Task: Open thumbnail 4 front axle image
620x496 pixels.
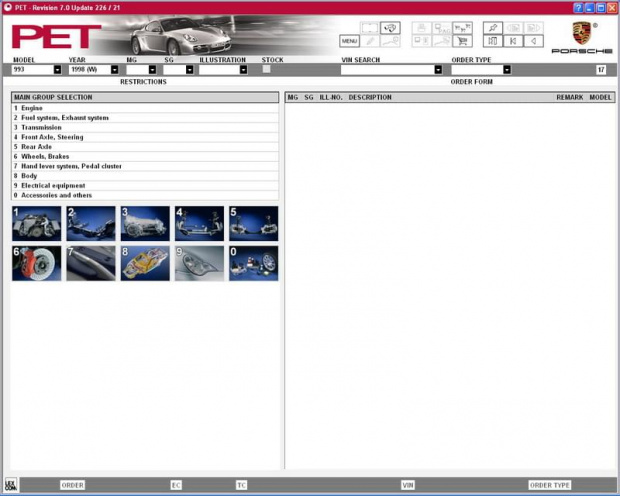Action: click(199, 223)
